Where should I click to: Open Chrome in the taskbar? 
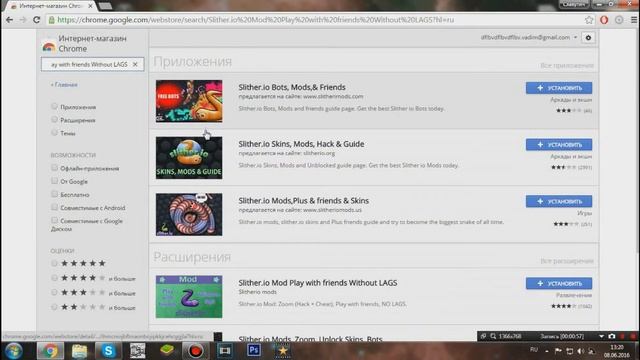click(50, 351)
